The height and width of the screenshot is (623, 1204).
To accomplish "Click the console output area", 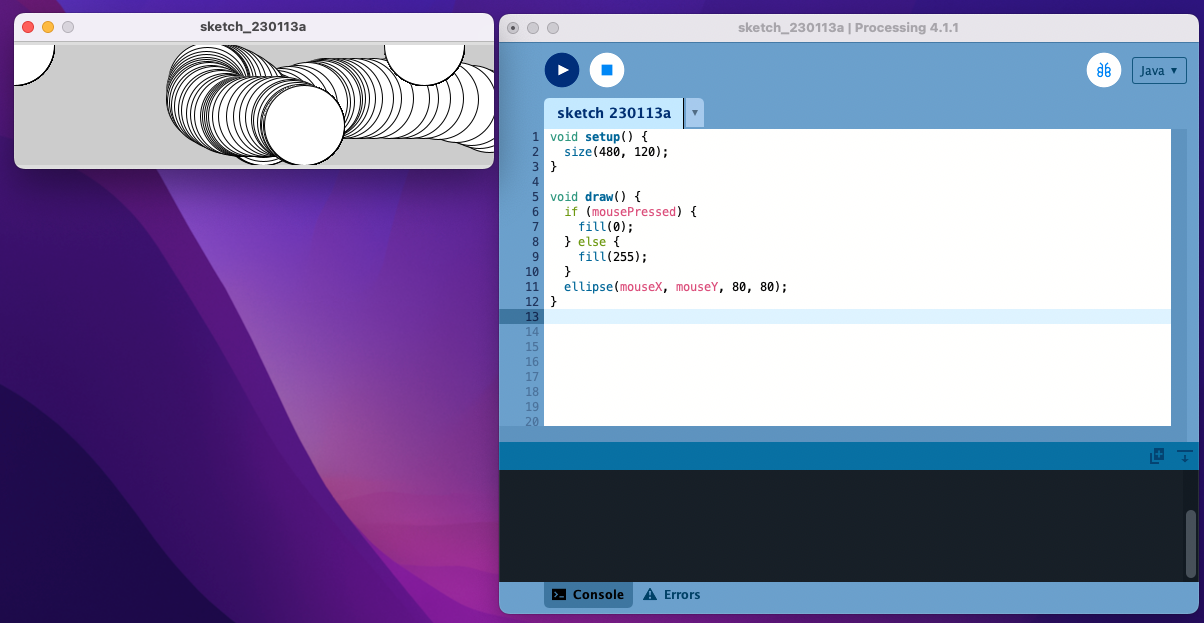I will coord(841,526).
